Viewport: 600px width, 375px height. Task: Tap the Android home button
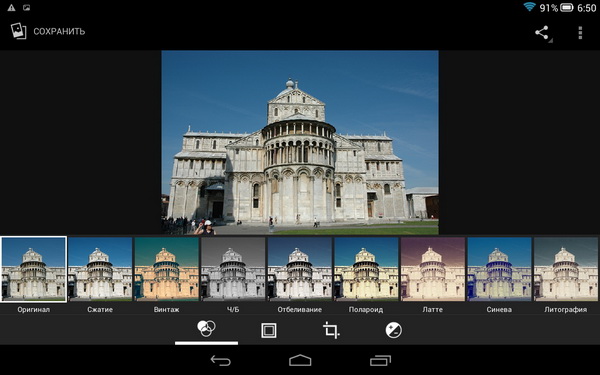[300, 360]
